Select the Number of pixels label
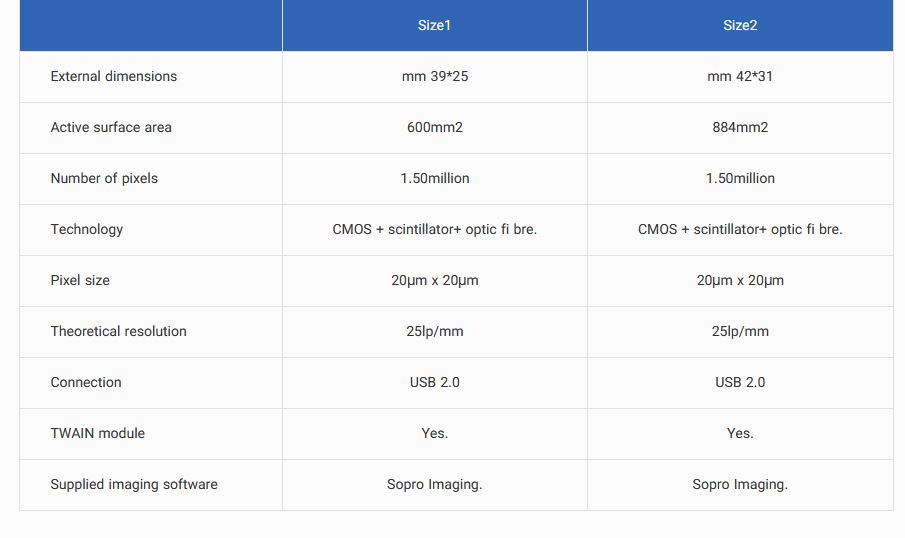This screenshot has width=905, height=538. pyautogui.click(x=104, y=178)
